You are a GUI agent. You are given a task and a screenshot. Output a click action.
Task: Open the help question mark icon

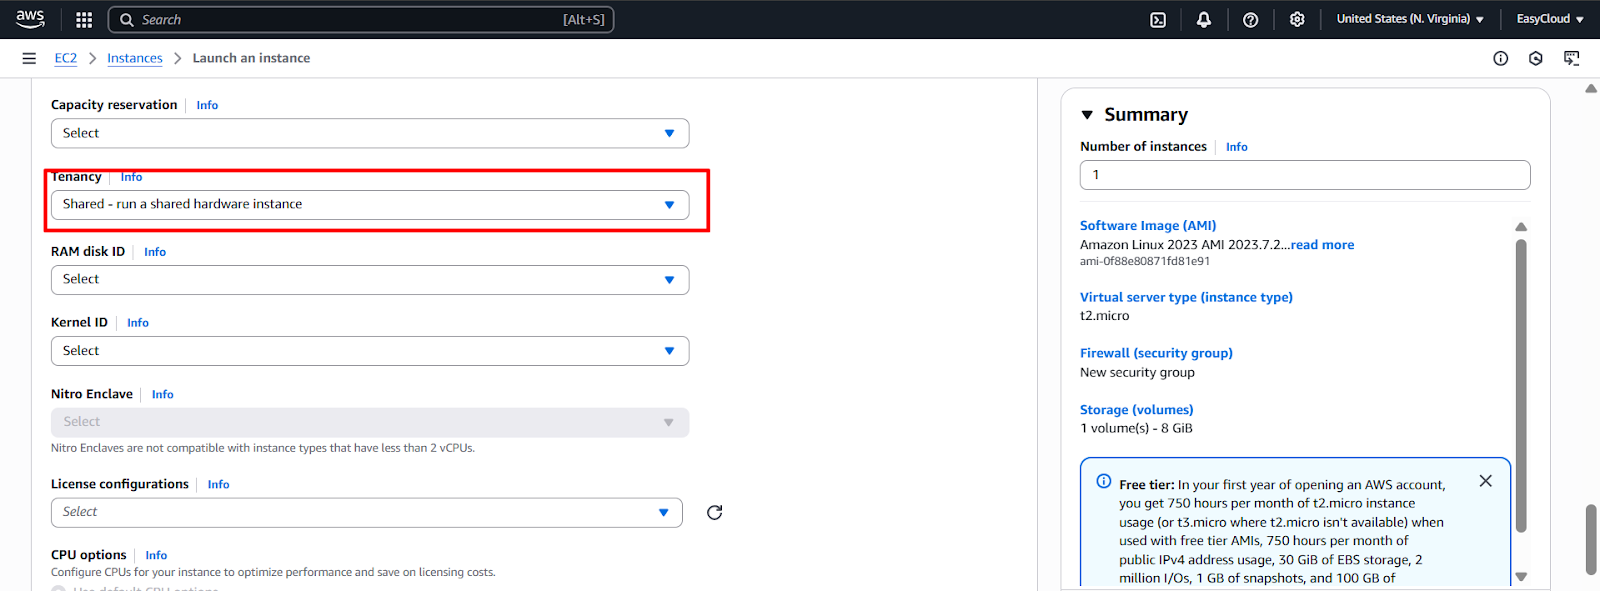coord(1250,19)
